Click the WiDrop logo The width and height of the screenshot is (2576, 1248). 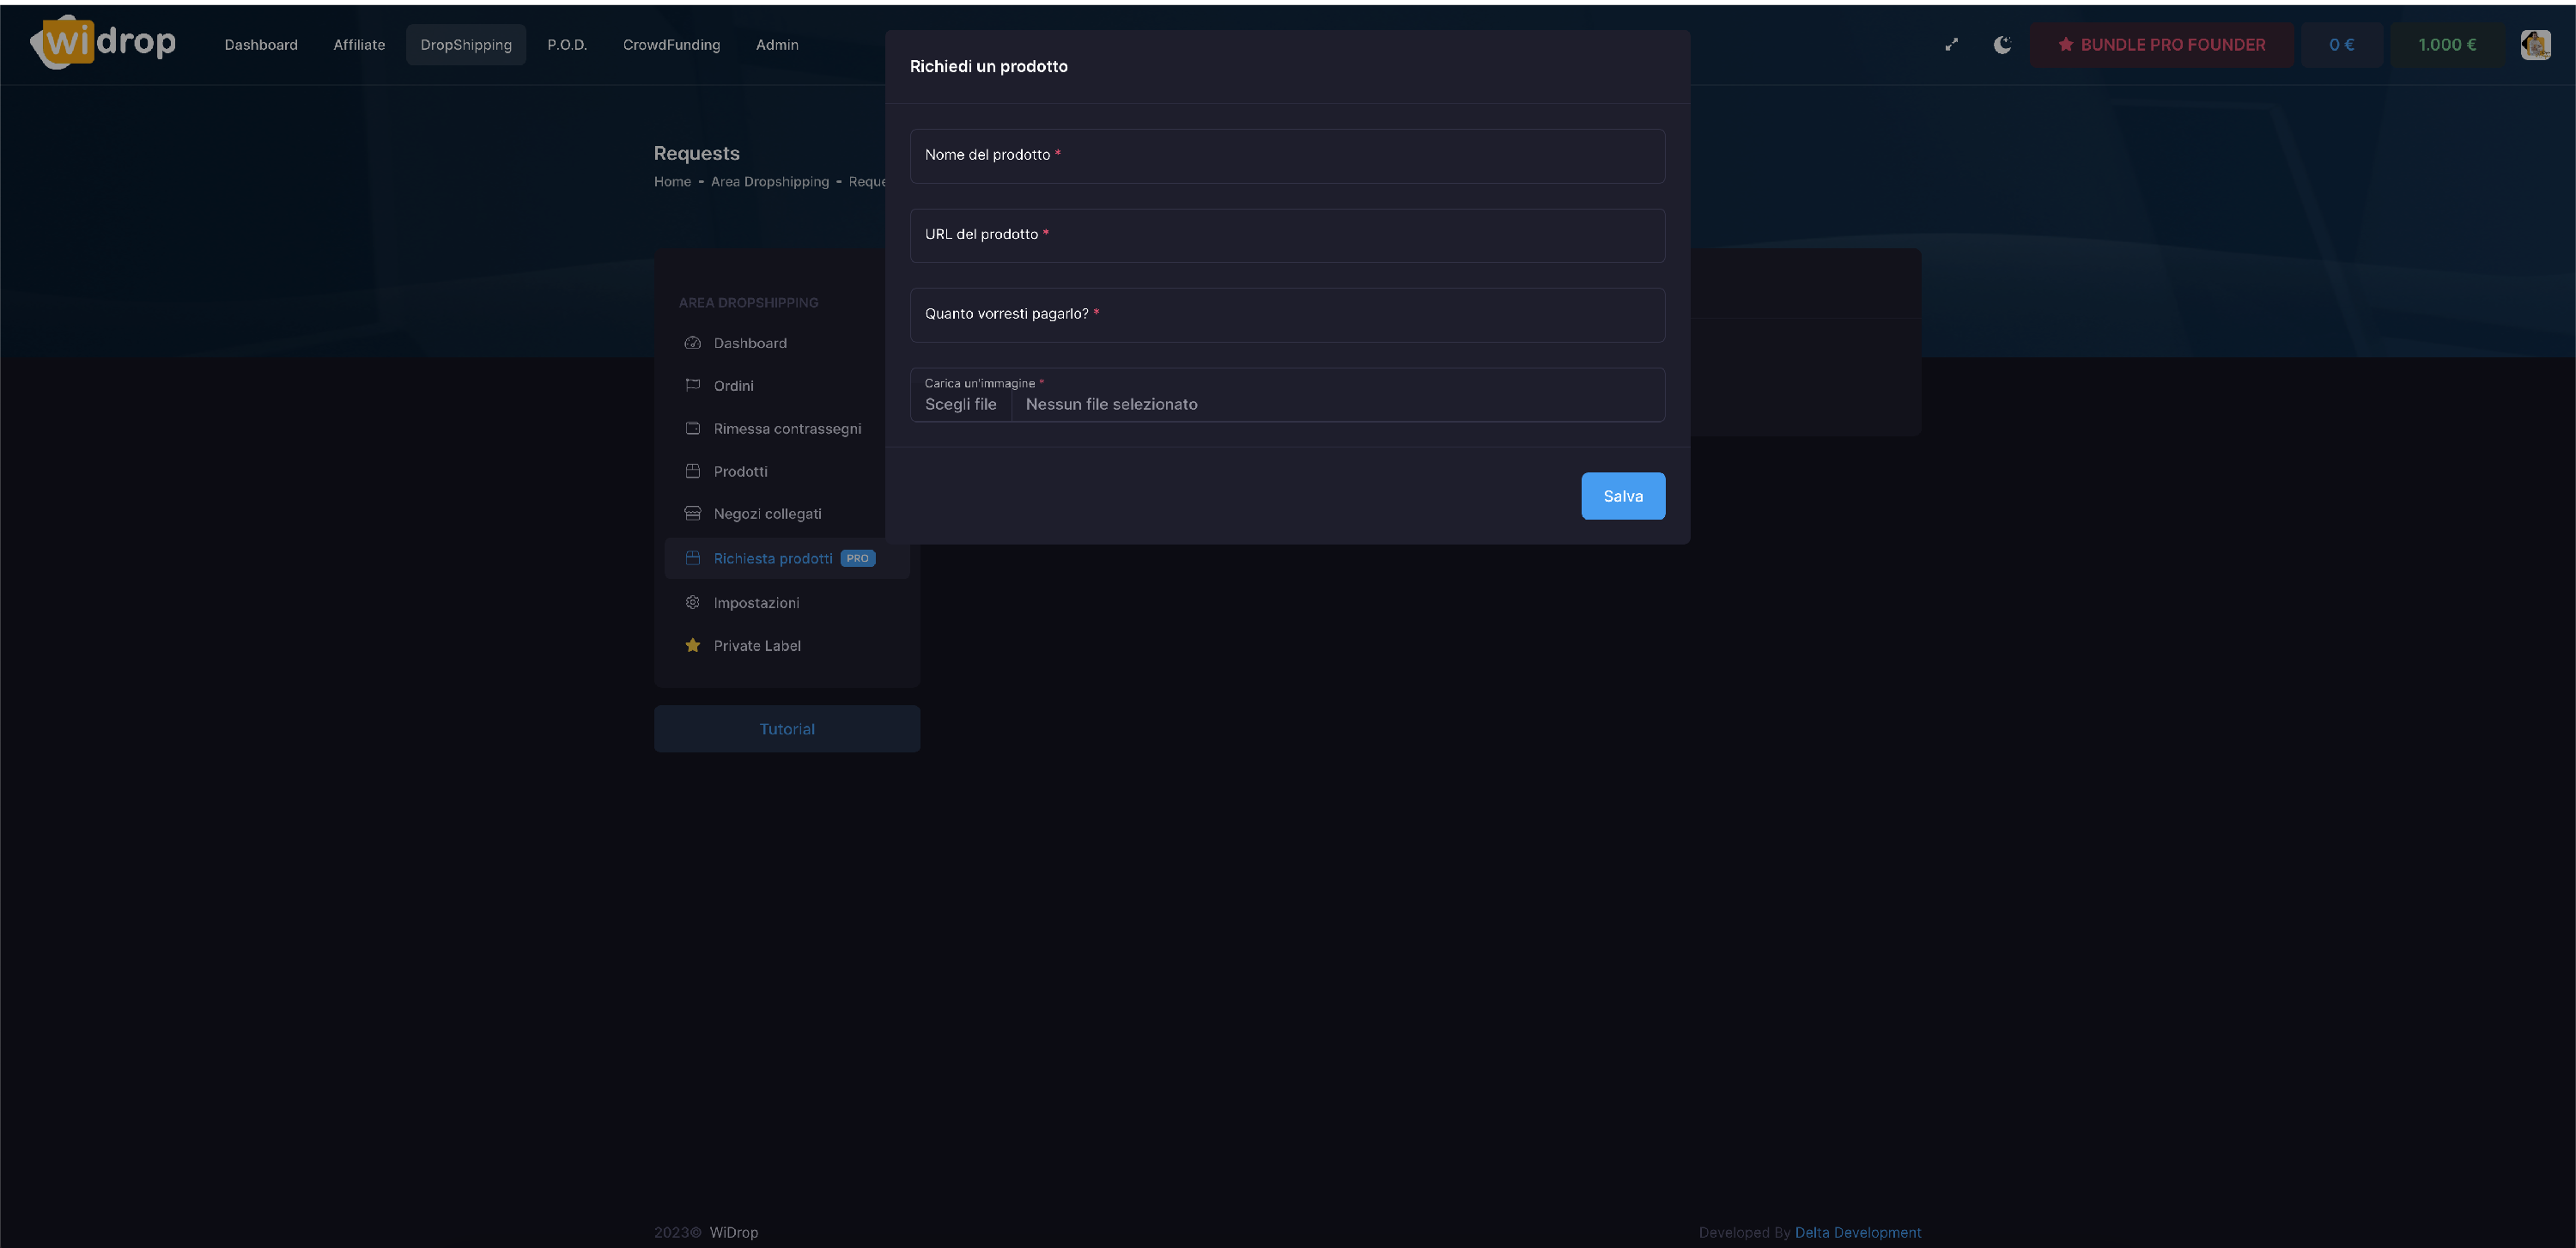coord(104,43)
